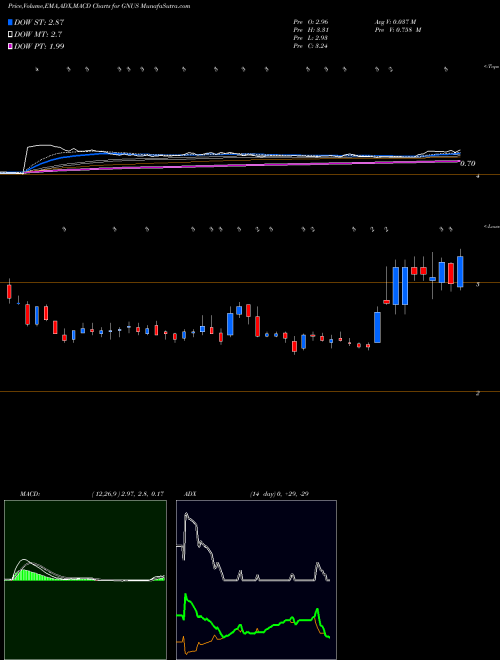This screenshot has height=660, width=500.
Task: Click the chart title for GNUS MunafaSutra.com
Action: (99, 6)
